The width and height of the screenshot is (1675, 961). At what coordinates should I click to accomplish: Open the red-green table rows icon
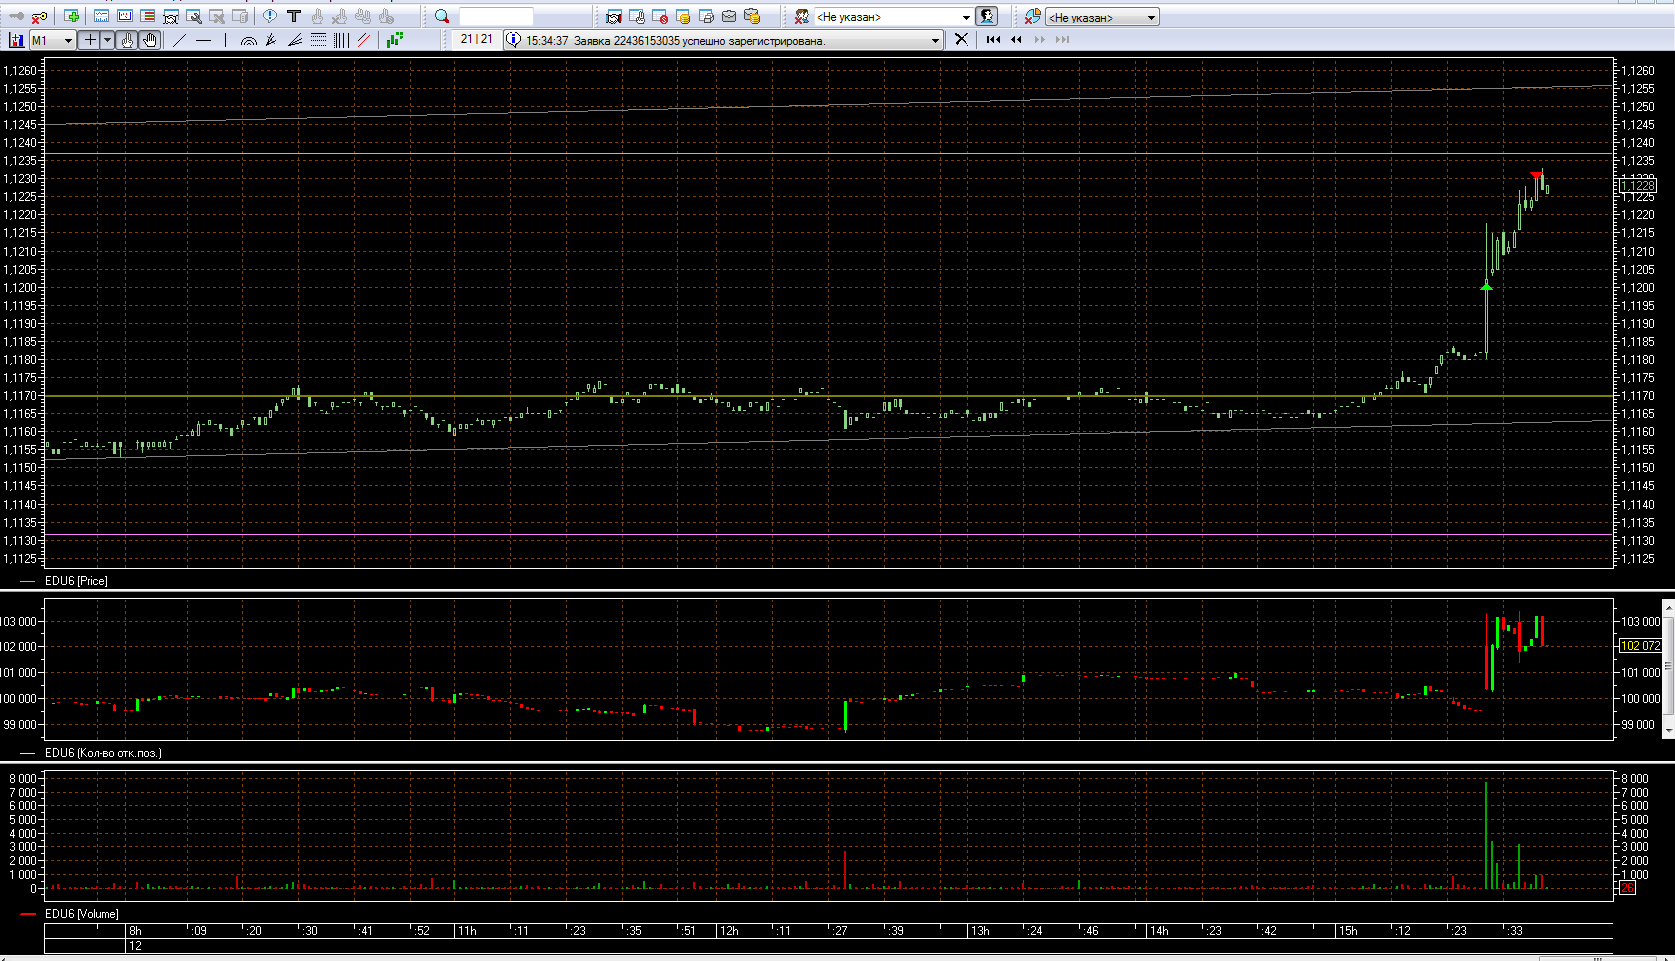(147, 16)
